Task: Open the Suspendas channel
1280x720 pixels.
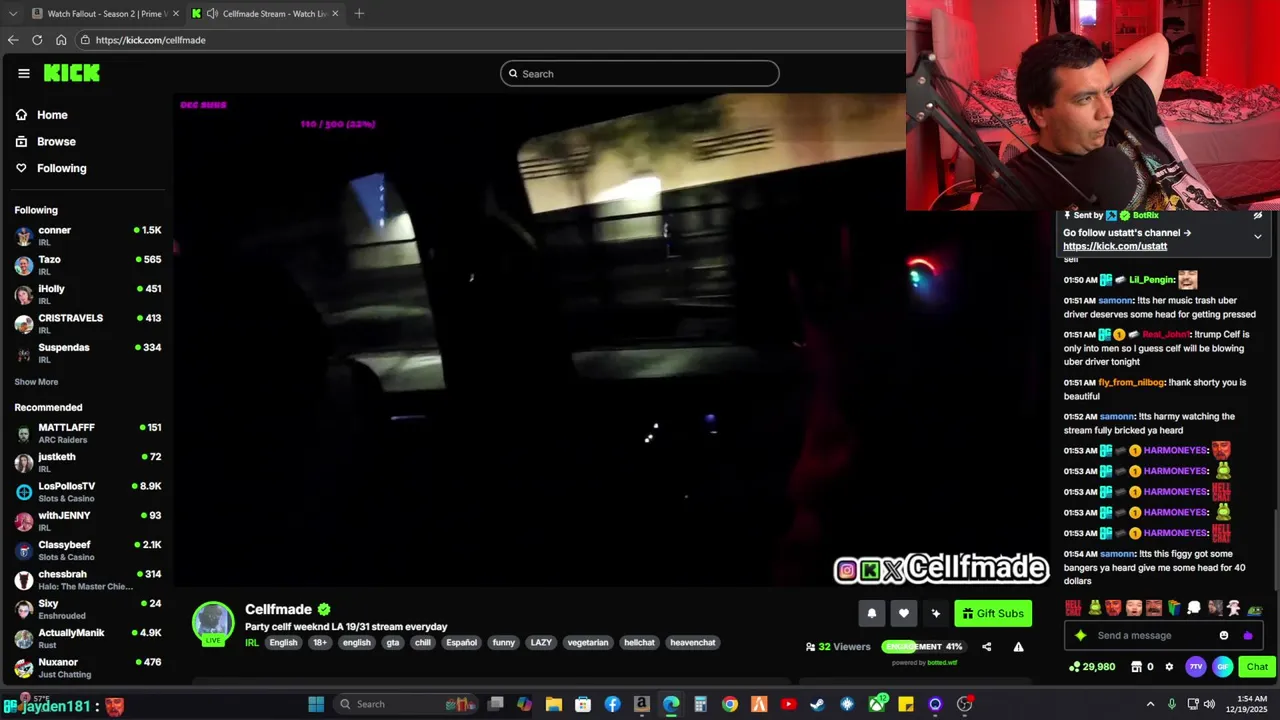Action: point(88,353)
